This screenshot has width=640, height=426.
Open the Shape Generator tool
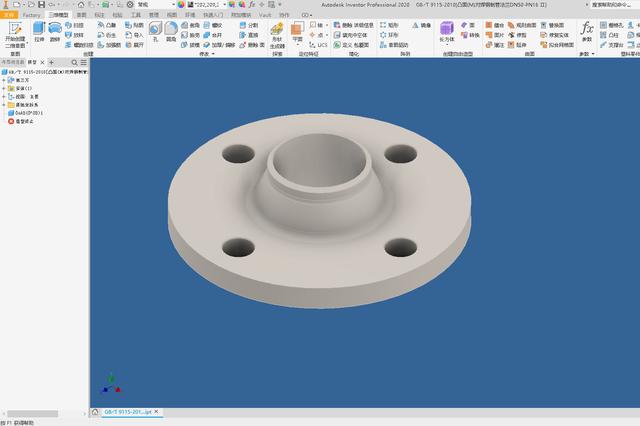[277, 36]
